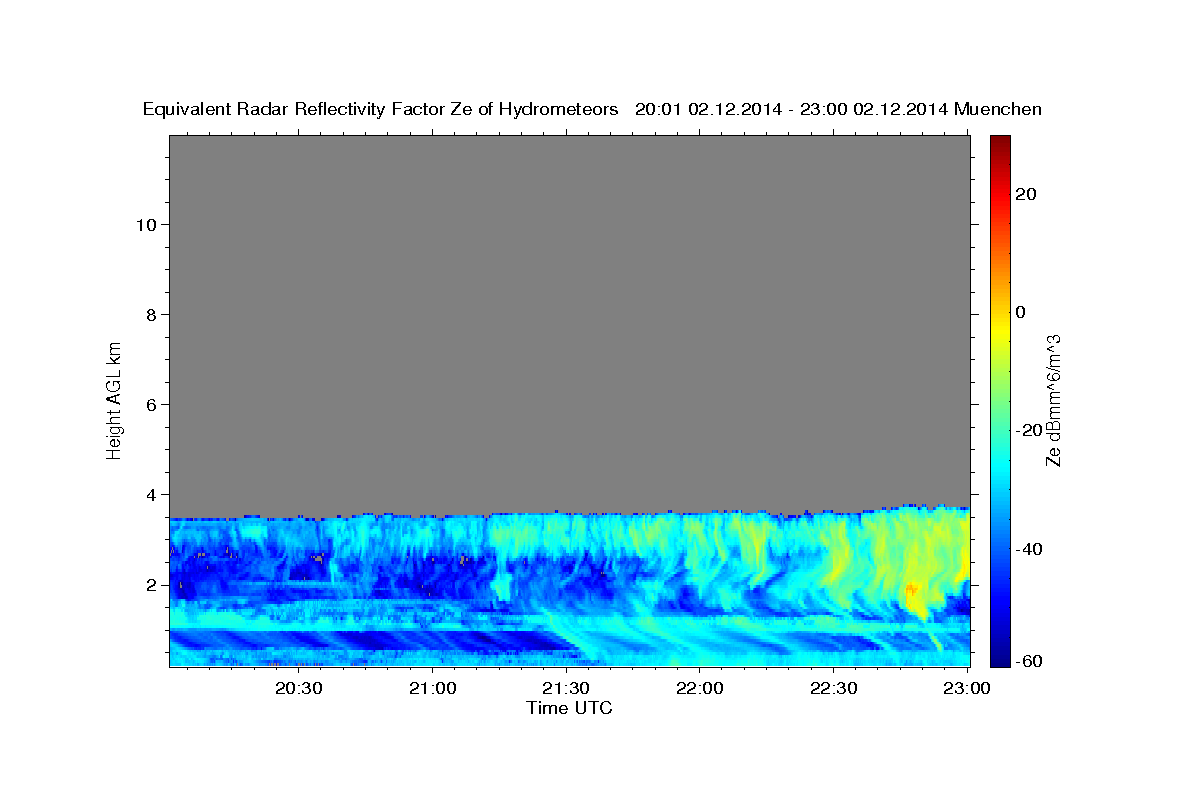Click the colorbar value '-20'

(1029, 430)
